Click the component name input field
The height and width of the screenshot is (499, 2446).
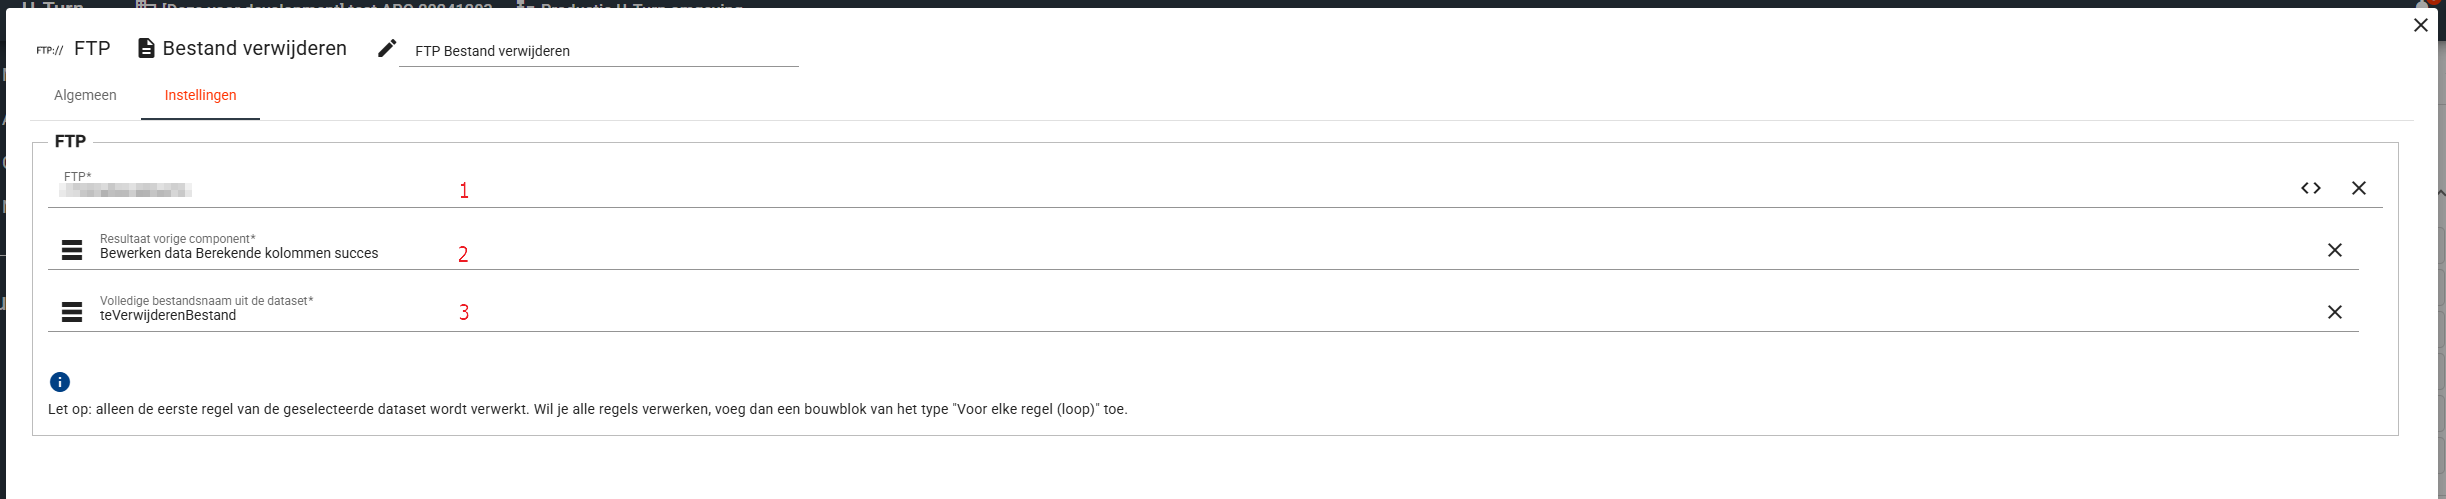click(598, 51)
